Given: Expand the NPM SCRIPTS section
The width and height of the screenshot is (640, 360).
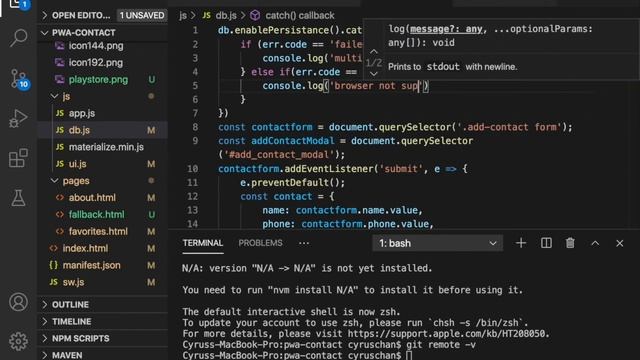Looking at the screenshot, I should [x=80, y=339].
